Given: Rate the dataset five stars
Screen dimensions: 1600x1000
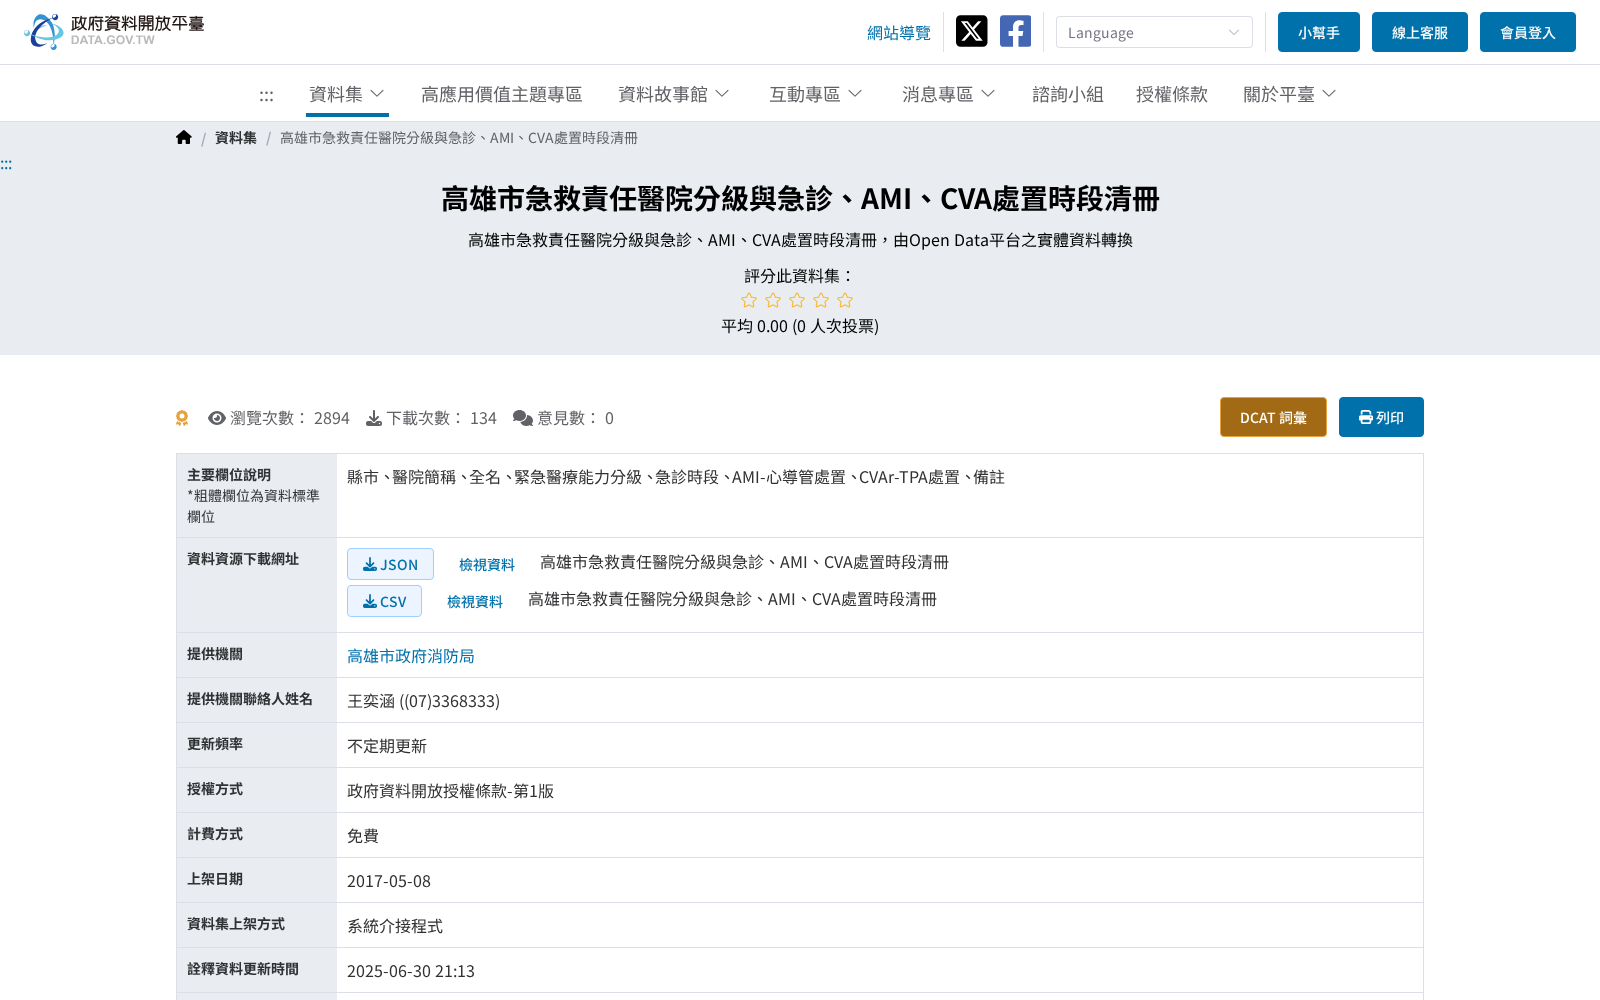Looking at the screenshot, I should (x=845, y=300).
